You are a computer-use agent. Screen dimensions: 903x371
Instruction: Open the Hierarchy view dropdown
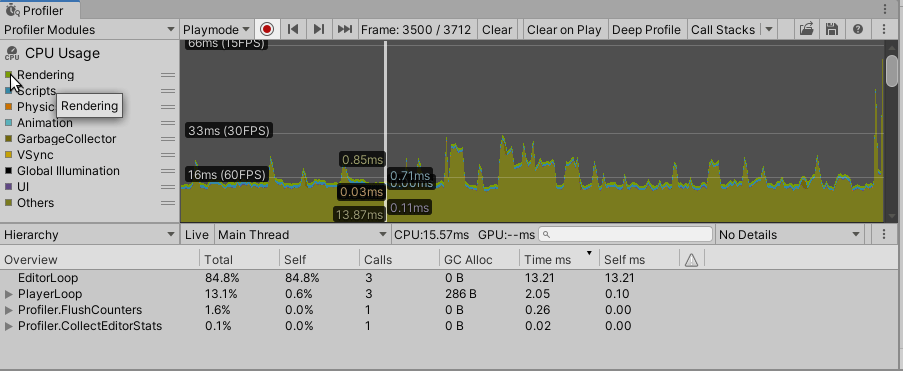point(89,234)
